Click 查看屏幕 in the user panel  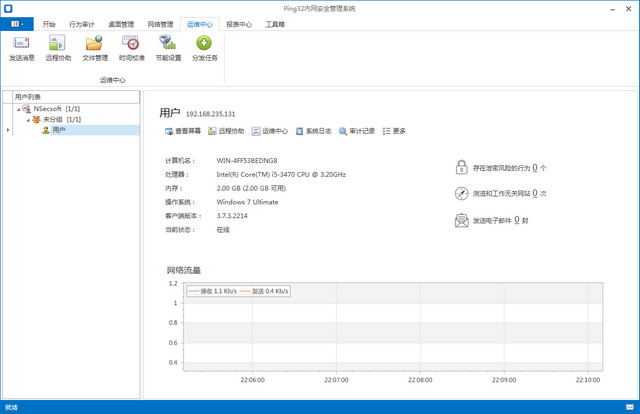point(183,130)
